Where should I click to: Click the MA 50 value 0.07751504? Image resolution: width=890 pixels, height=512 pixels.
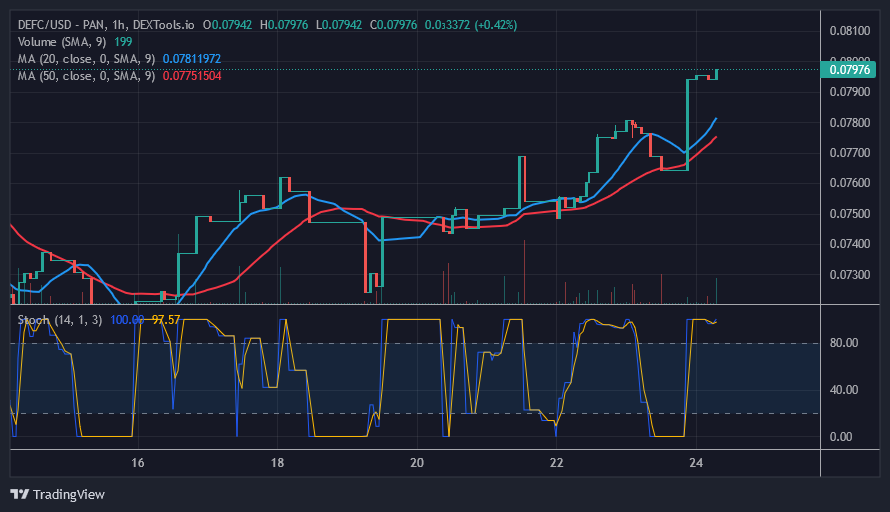(x=192, y=76)
